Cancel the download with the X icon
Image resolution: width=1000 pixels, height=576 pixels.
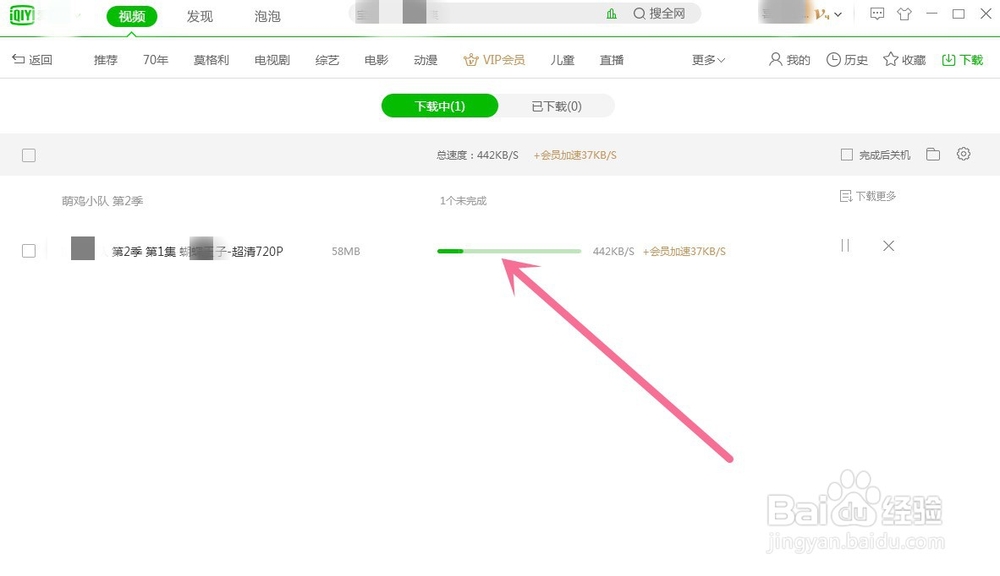(889, 245)
